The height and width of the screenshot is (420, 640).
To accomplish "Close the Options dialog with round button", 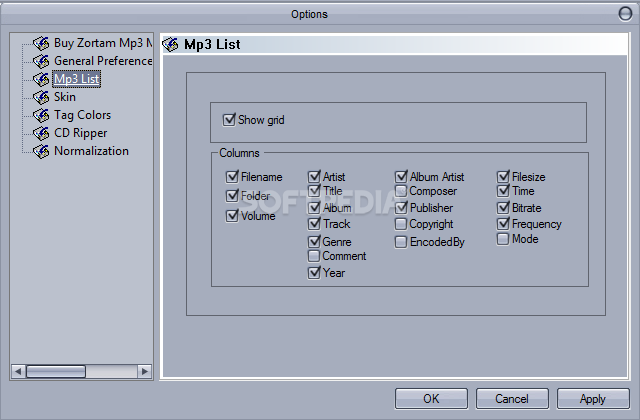I will [x=625, y=14].
